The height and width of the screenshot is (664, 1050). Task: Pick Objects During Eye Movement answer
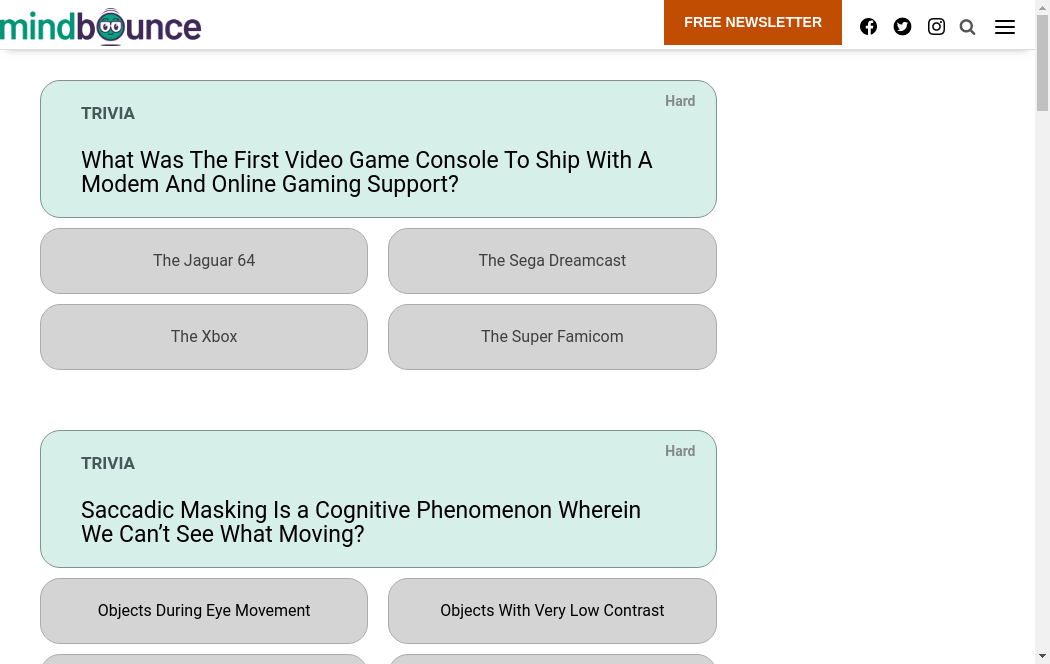204,611
